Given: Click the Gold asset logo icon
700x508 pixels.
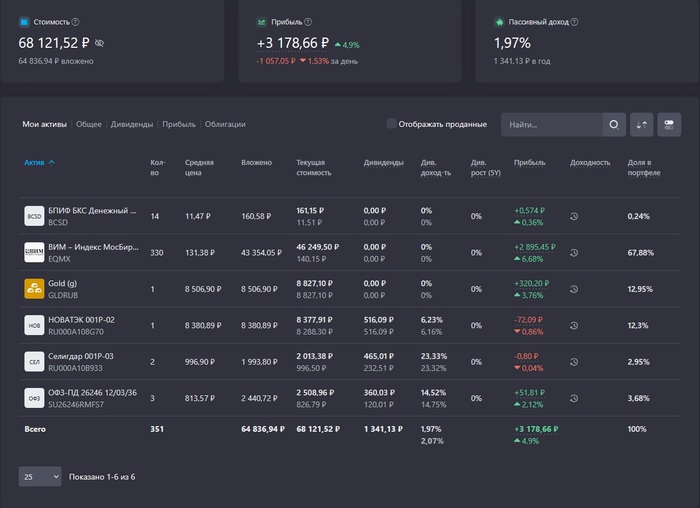Looking at the screenshot, I should [34, 289].
